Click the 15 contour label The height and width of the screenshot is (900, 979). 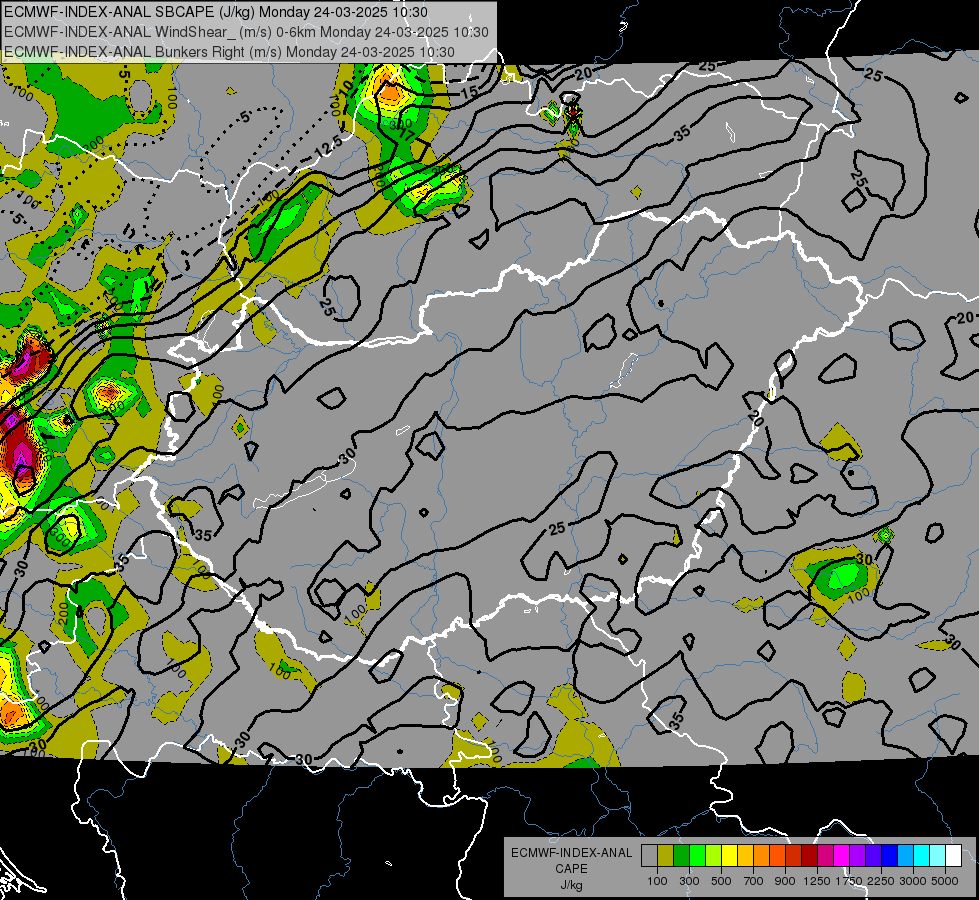click(x=470, y=93)
